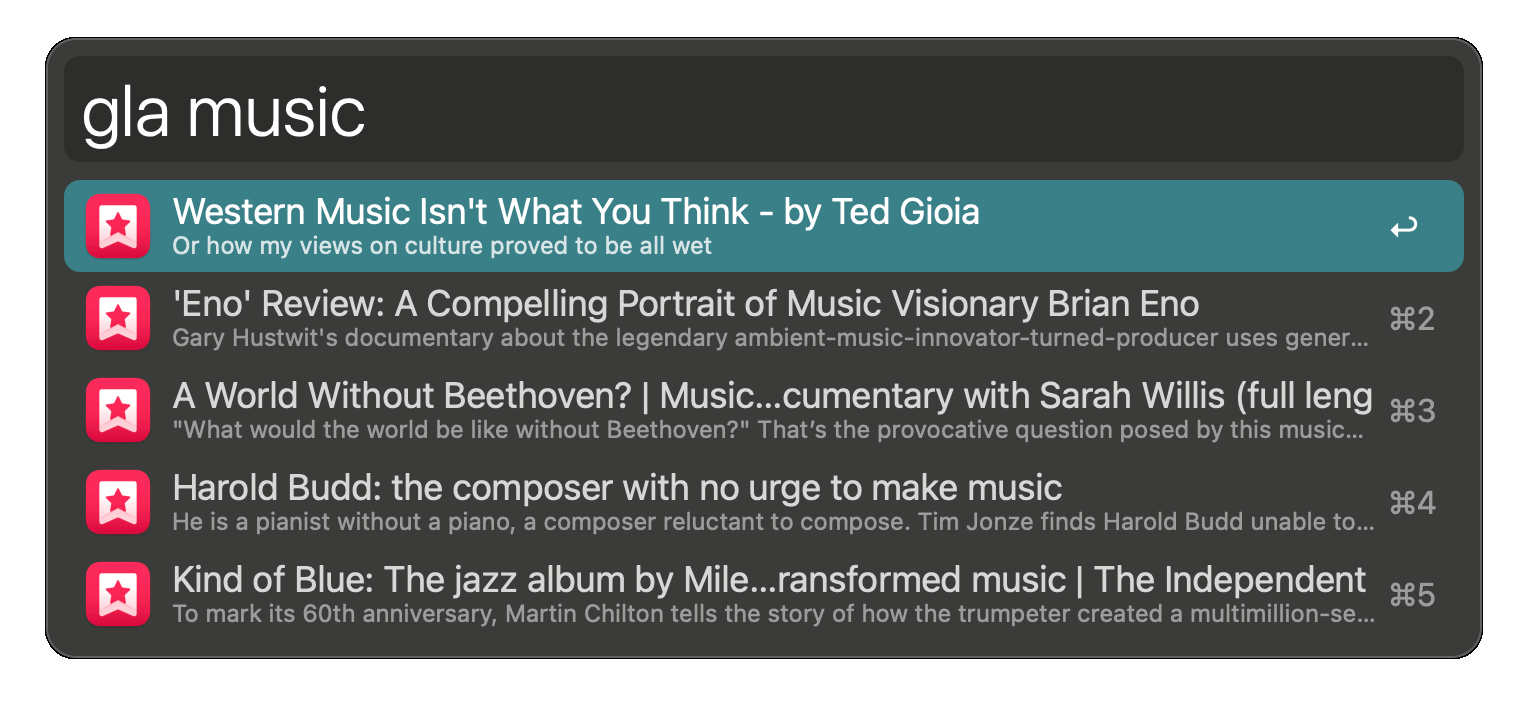Open Harold Budd: the composer article title

[617, 488]
